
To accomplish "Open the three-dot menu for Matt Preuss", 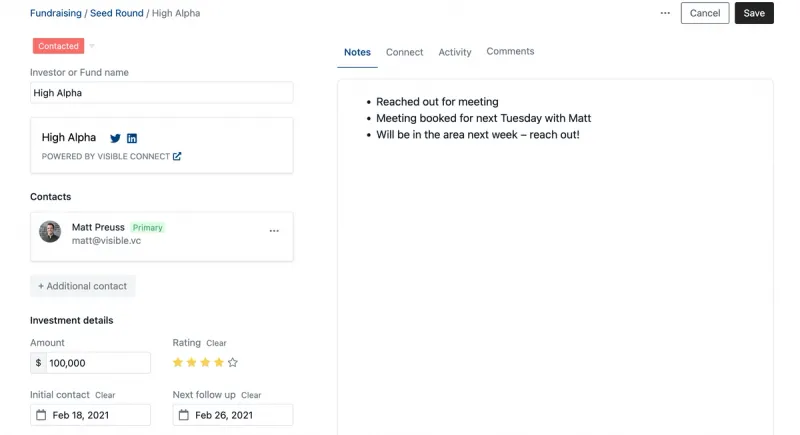I will 274,231.
